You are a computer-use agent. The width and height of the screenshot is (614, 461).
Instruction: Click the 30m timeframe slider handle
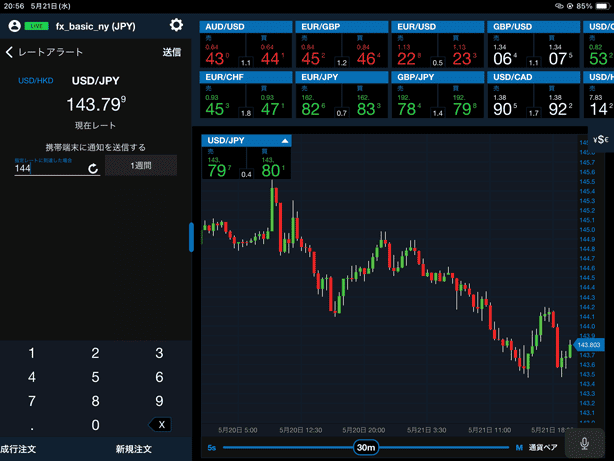(366, 447)
